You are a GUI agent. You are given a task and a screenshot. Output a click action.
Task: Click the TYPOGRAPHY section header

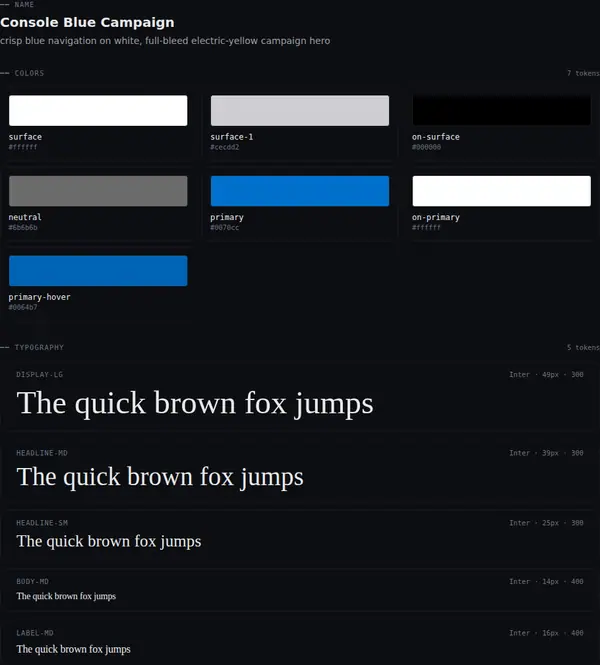[39, 347]
